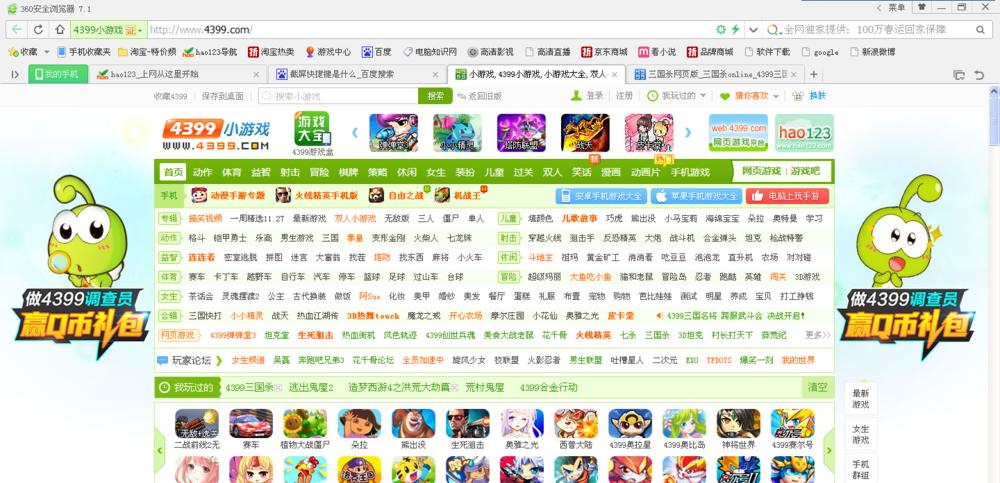1000x483 pixels.
Task: Expand 更多>> in the 网页游戏 row
Action: pos(818,334)
